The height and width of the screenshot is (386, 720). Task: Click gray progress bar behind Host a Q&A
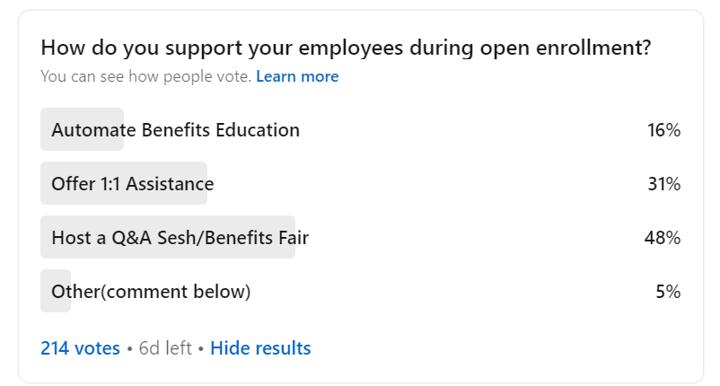(x=168, y=237)
